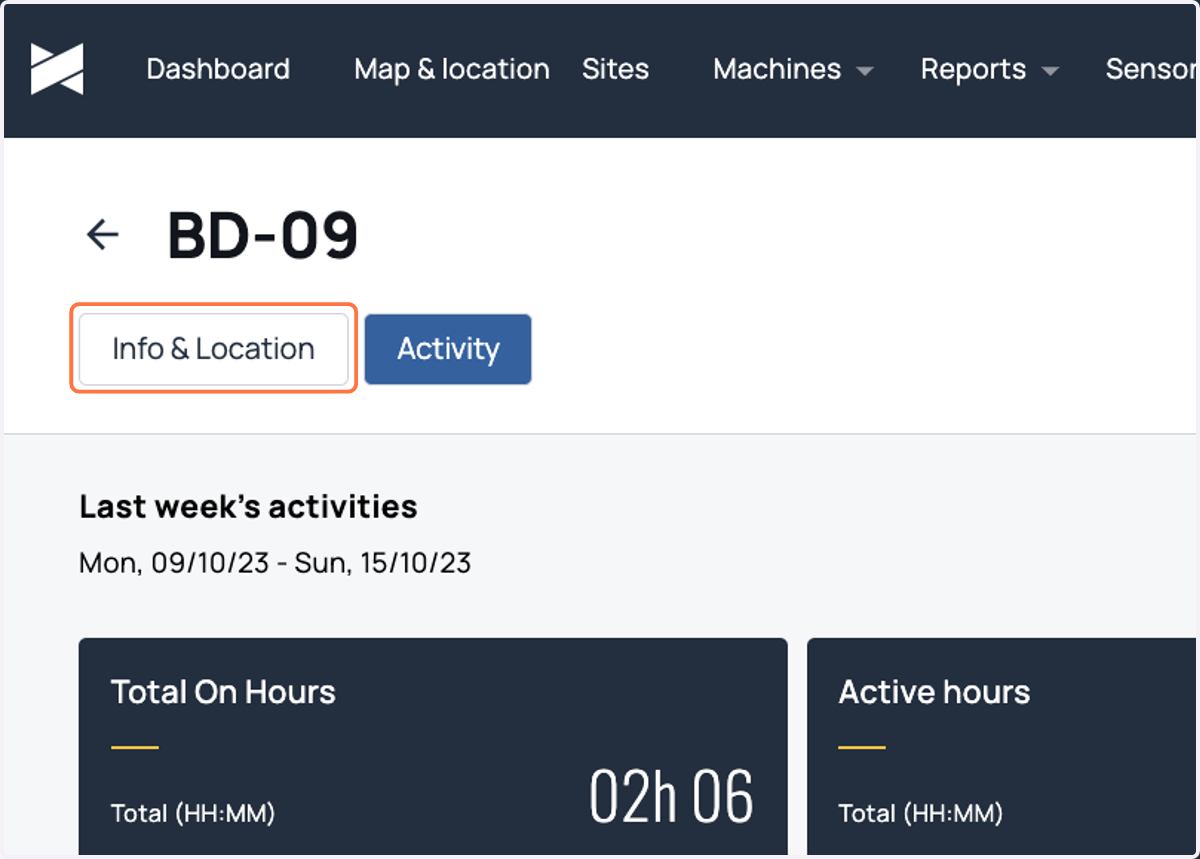Expand the Machines dropdown menu
Viewport: 1200px width, 859px height.
[x=793, y=69]
